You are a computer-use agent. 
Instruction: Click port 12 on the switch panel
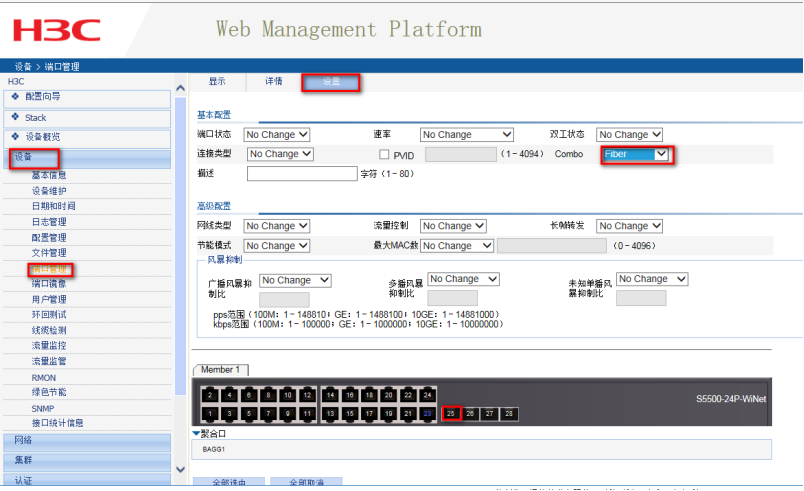point(308,395)
